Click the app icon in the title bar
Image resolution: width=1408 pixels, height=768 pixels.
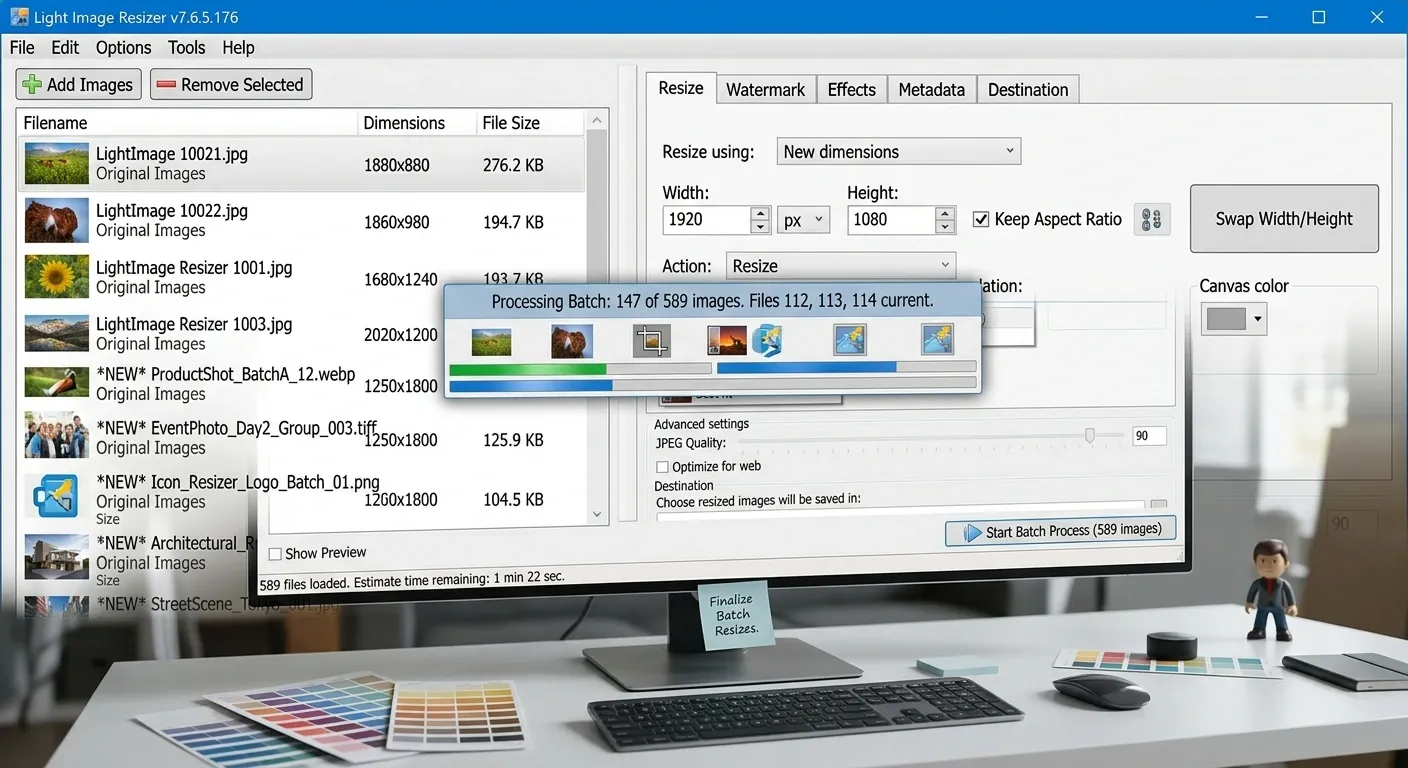coord(19,17)
